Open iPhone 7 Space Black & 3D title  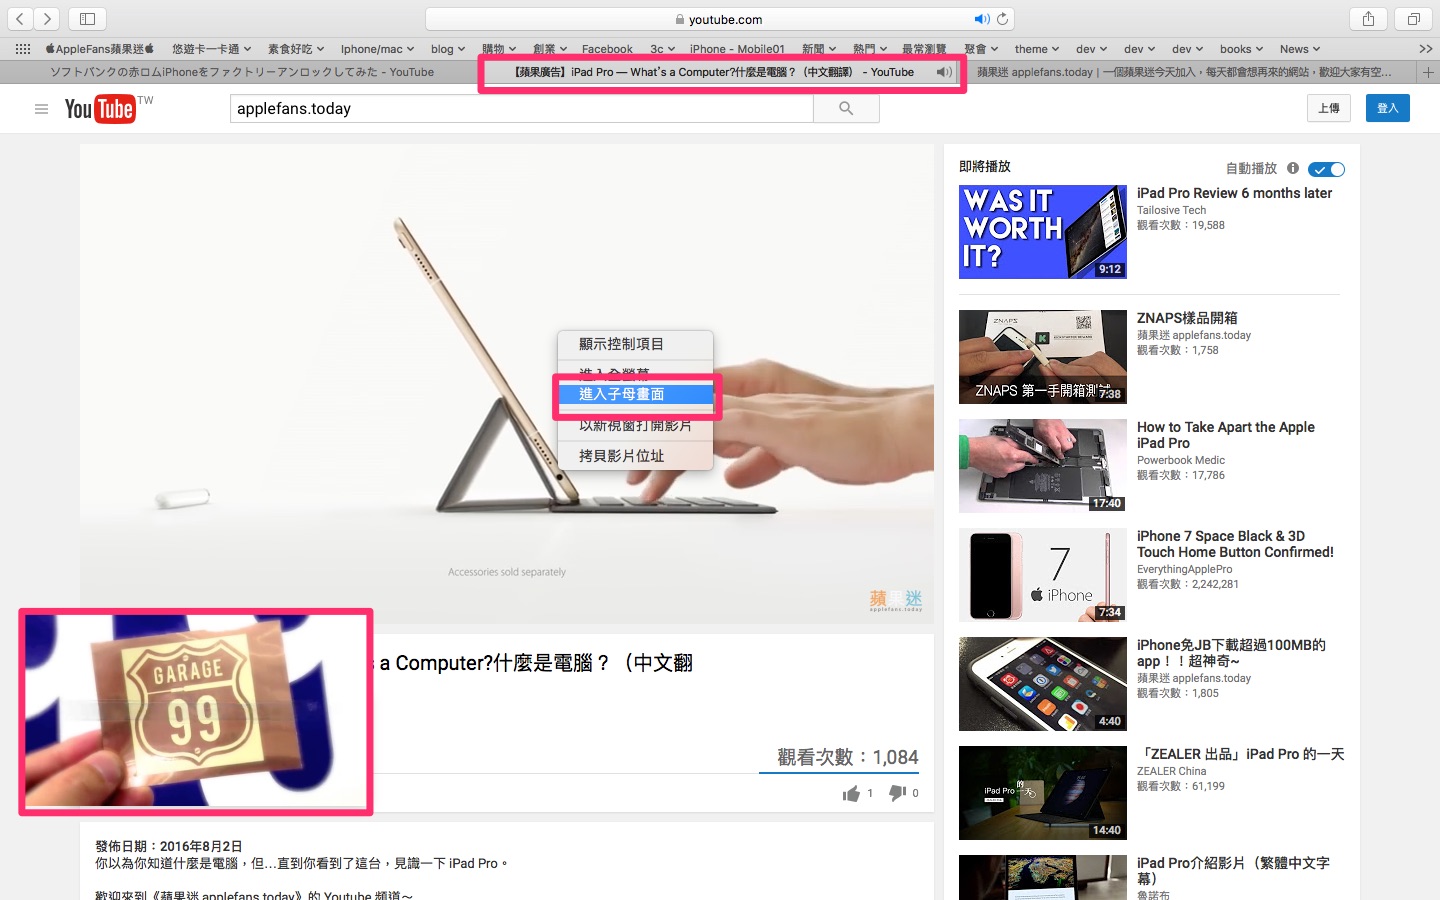(1235, 544)
